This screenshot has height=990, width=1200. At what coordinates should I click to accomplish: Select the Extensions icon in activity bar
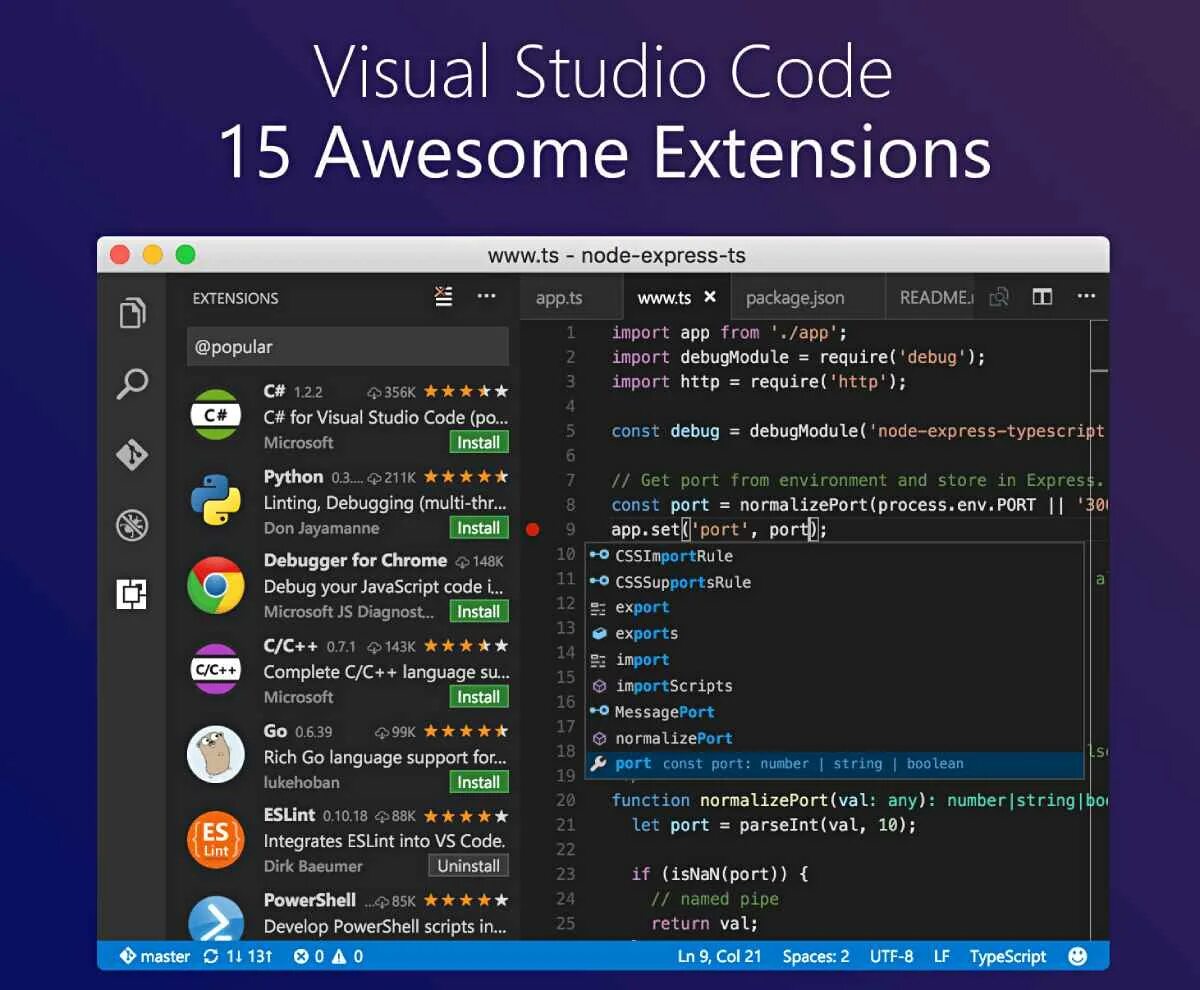point(133,595)
